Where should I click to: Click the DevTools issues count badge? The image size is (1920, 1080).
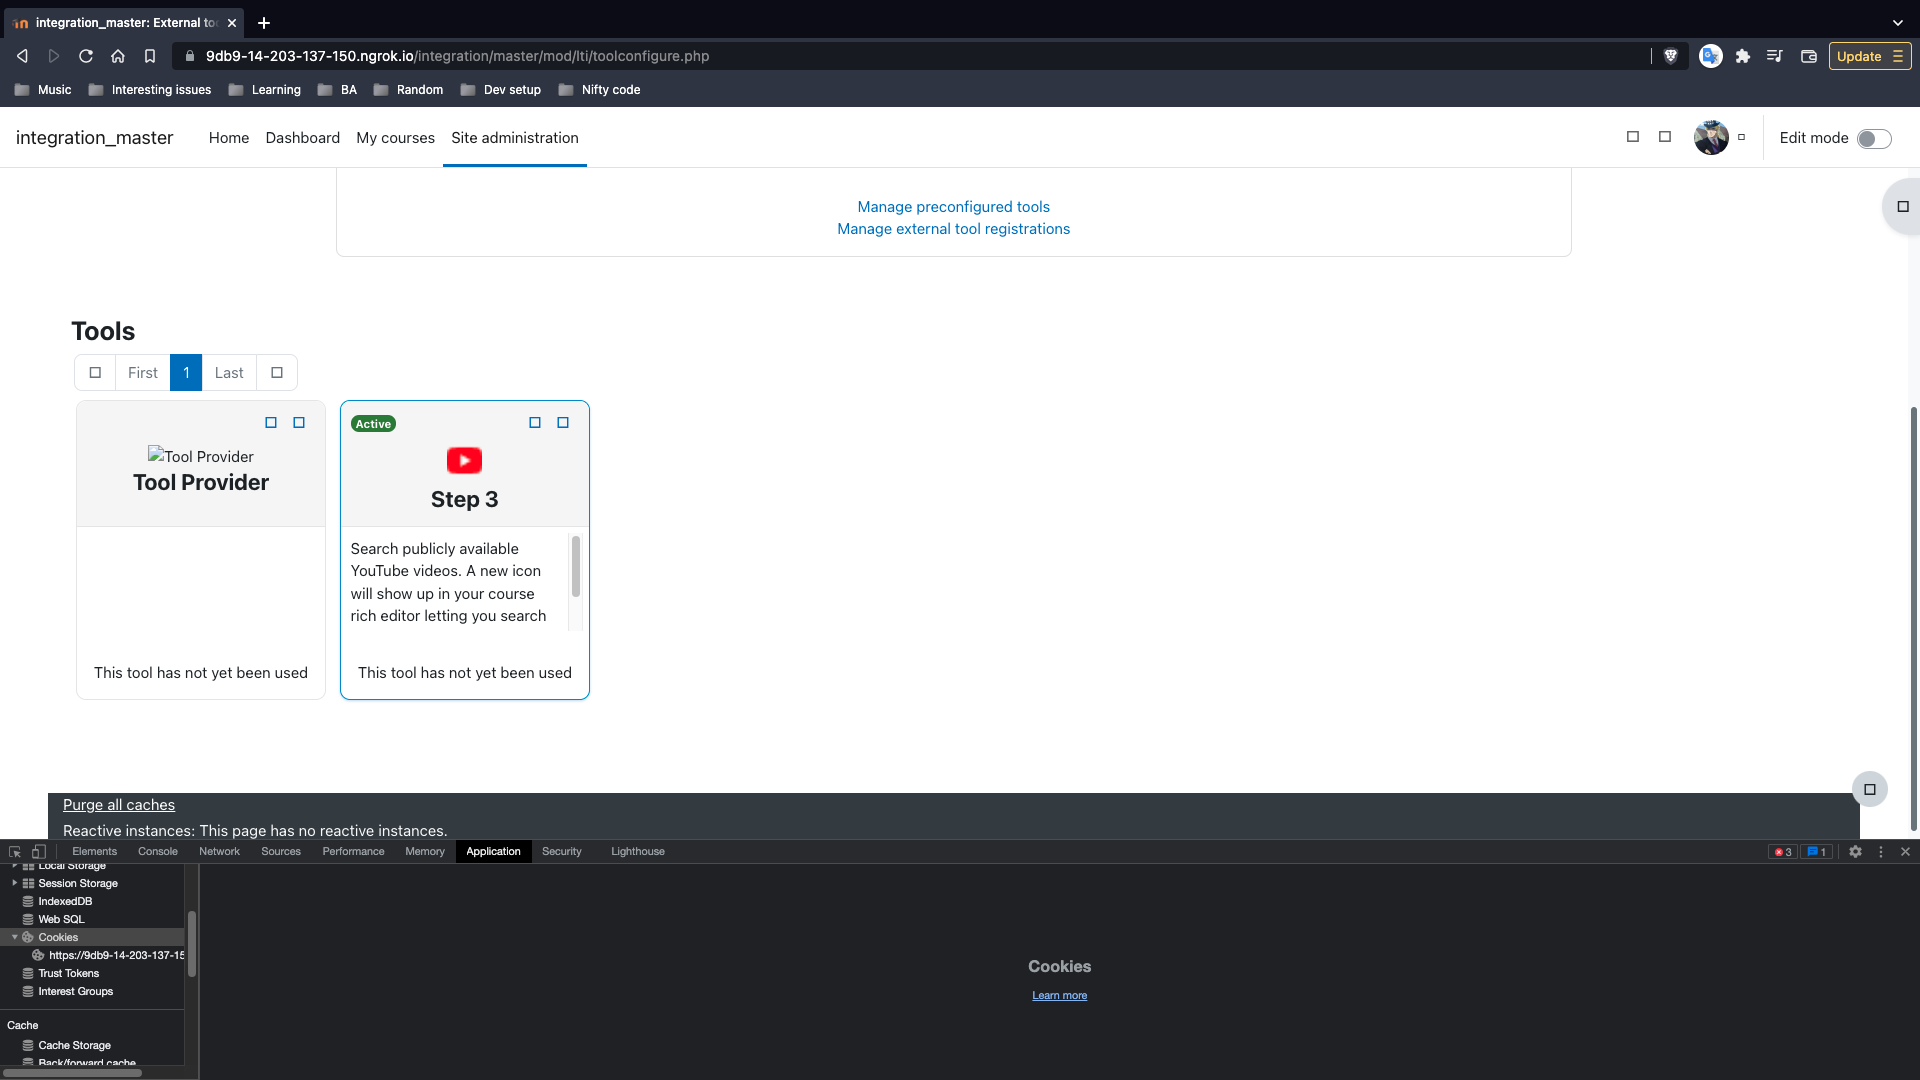(x=1816, y=852)
